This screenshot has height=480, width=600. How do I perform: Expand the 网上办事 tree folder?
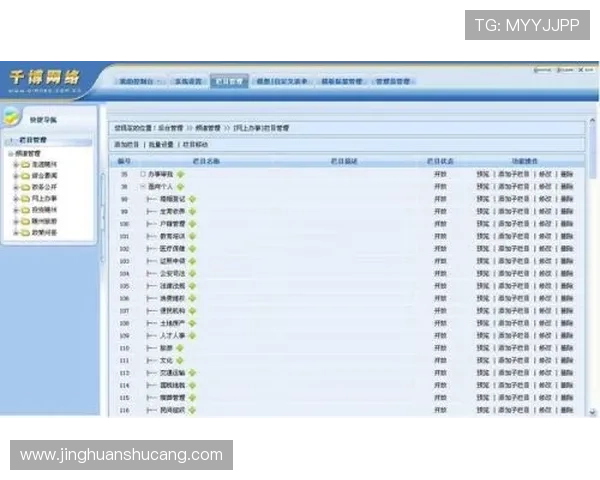[x=16, y=199]
